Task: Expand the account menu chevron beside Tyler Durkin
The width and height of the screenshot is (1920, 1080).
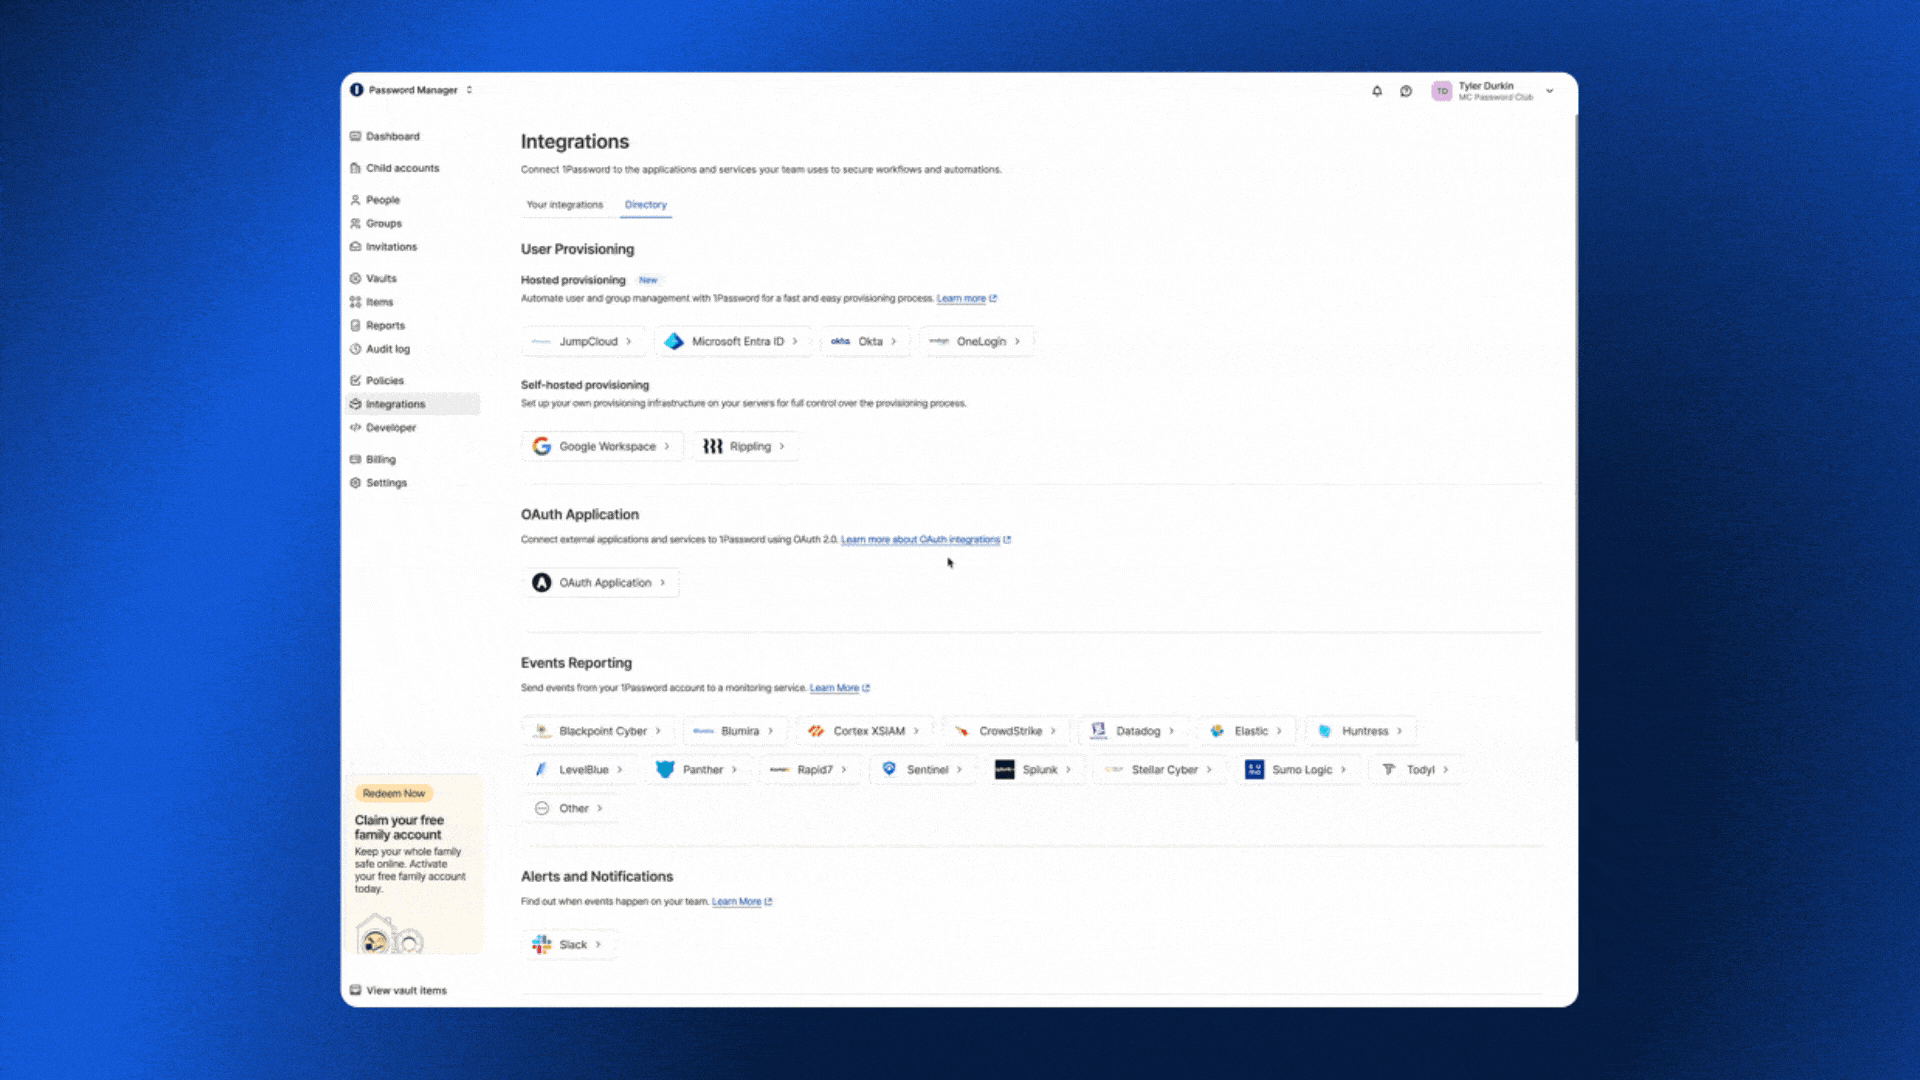Action: (1550, 91)
